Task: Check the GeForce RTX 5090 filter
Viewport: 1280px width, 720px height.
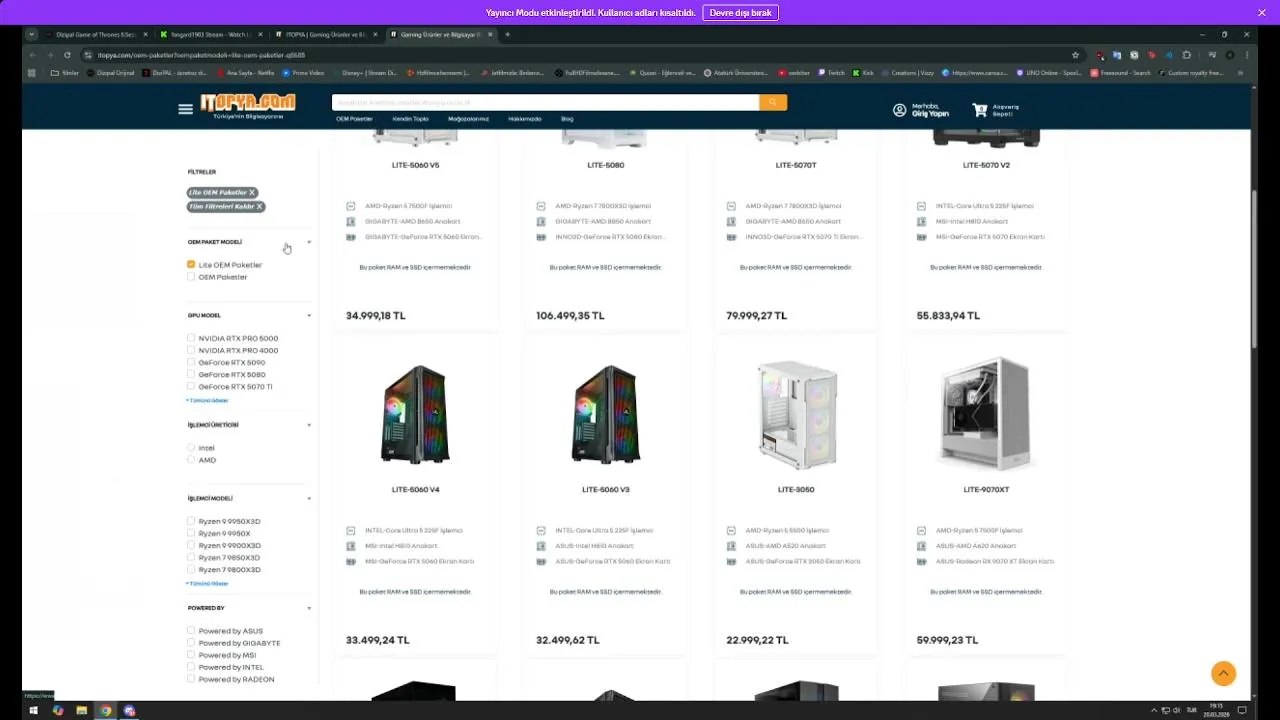Action: tap(191, 363)
